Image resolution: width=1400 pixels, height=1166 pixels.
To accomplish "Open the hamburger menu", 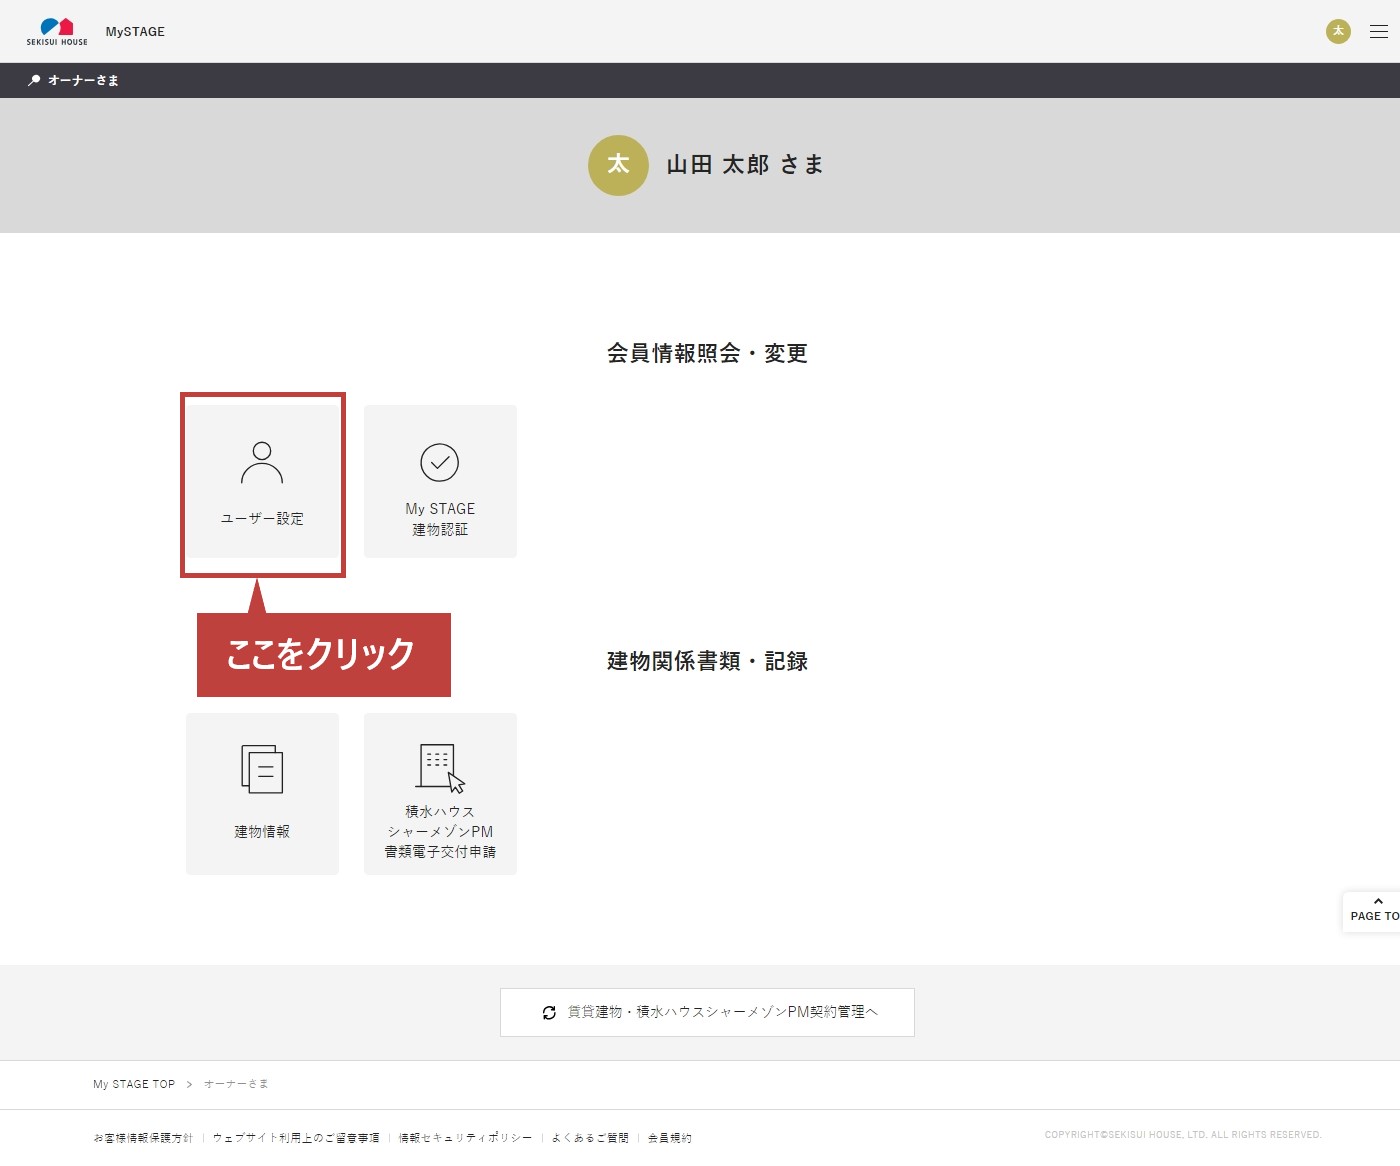I will coord(1379,31).
